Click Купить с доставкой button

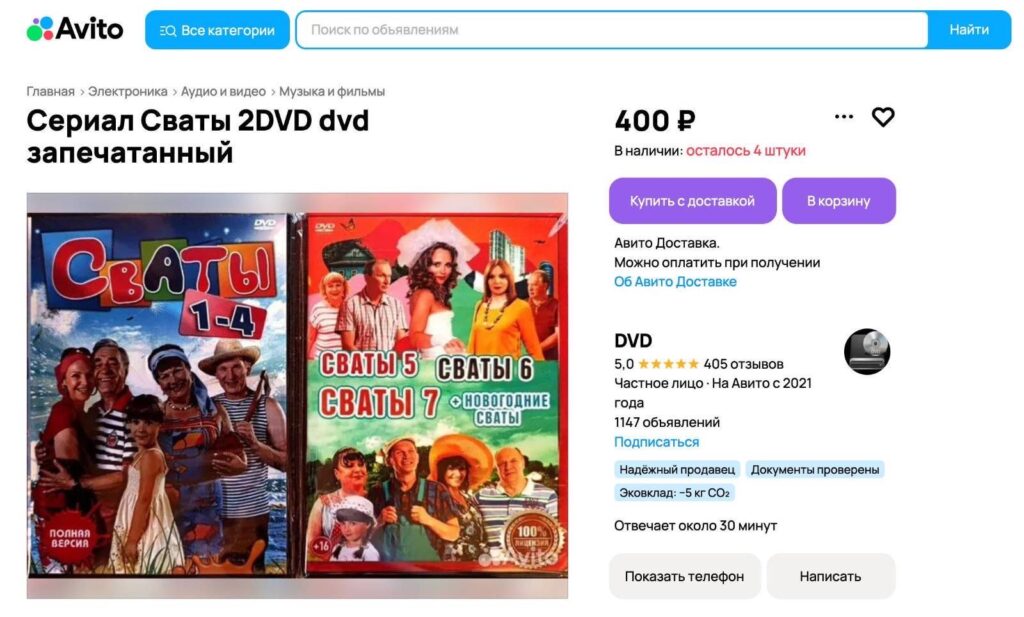pyautogui.click(x=692, y=200)
